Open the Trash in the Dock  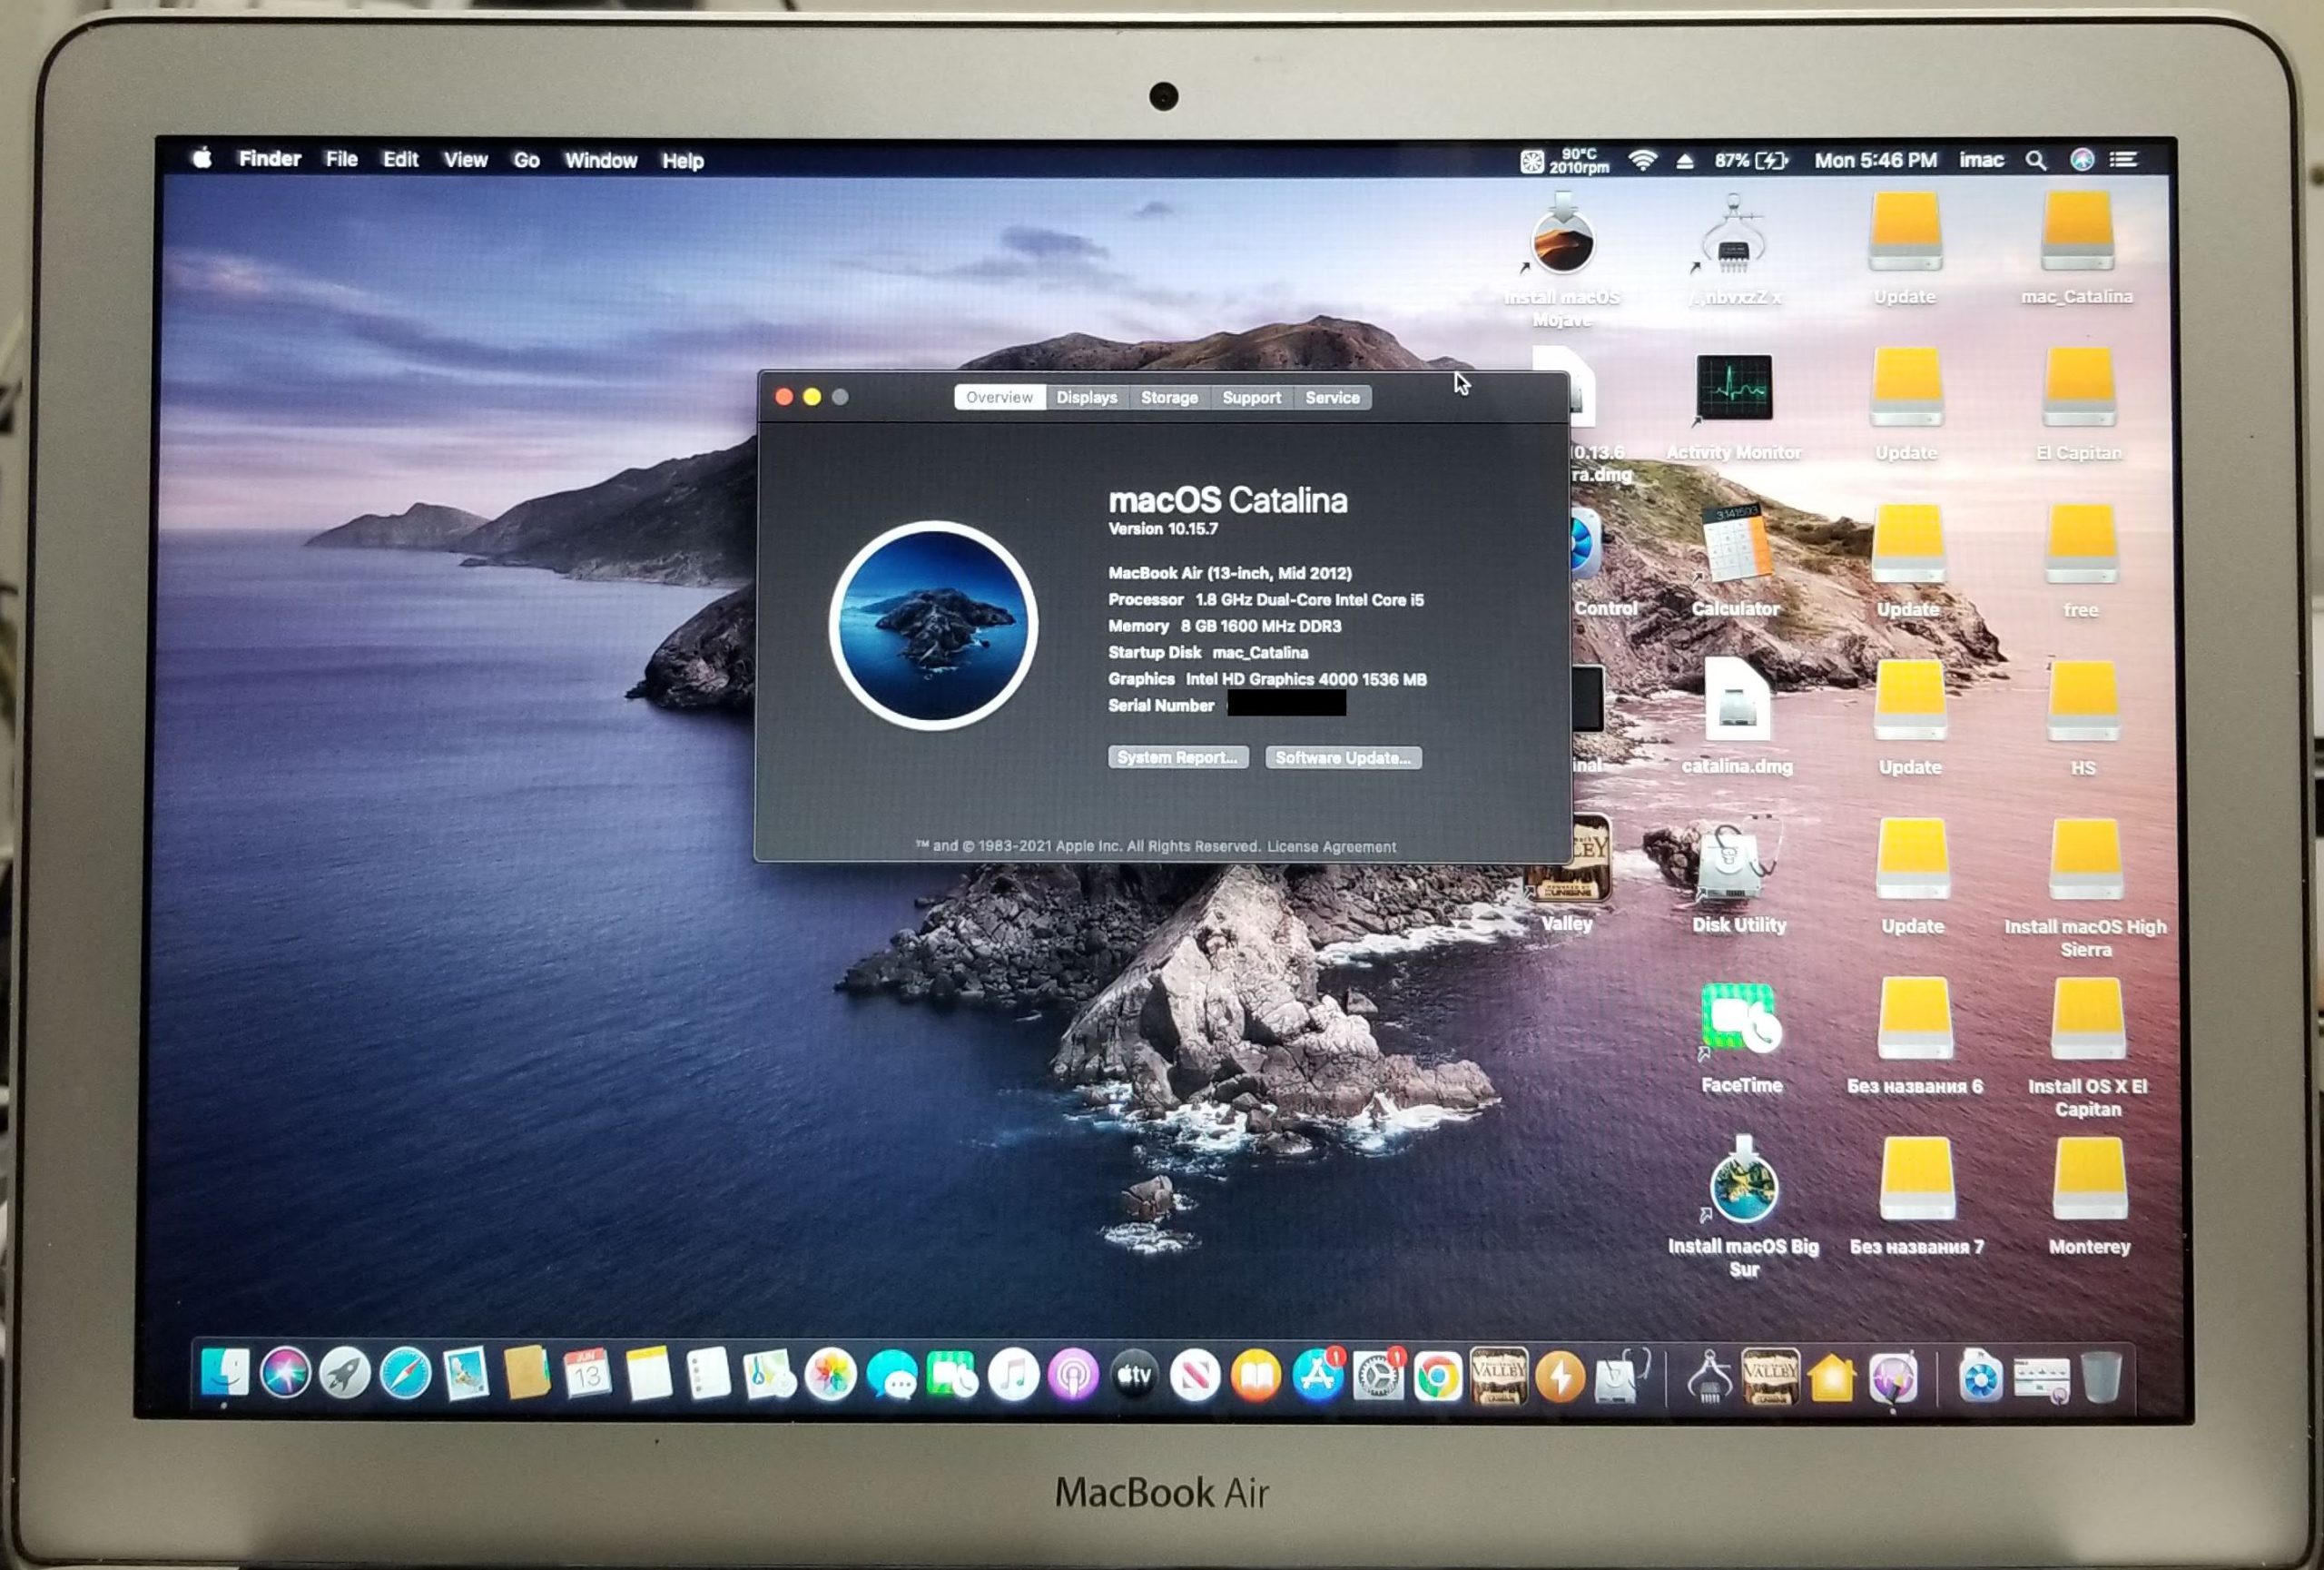2099,1378
